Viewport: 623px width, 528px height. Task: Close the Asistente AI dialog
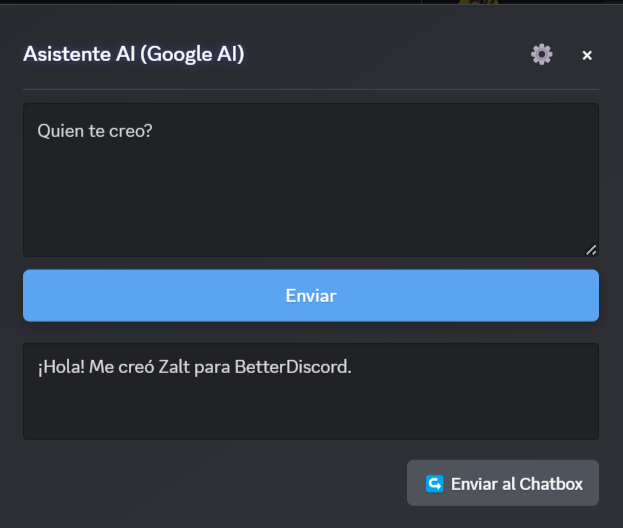coord(587,55)
